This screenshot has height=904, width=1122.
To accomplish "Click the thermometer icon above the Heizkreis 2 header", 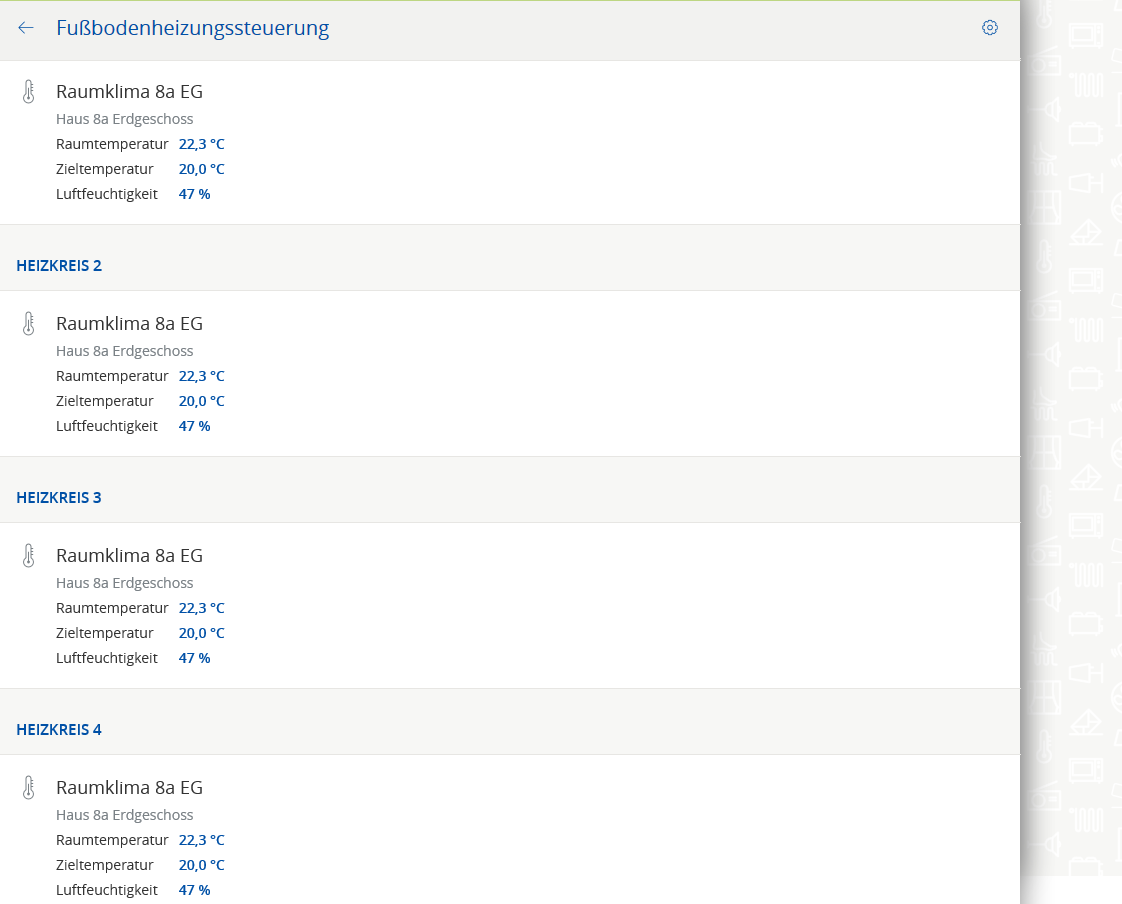I will click(28, 92).
